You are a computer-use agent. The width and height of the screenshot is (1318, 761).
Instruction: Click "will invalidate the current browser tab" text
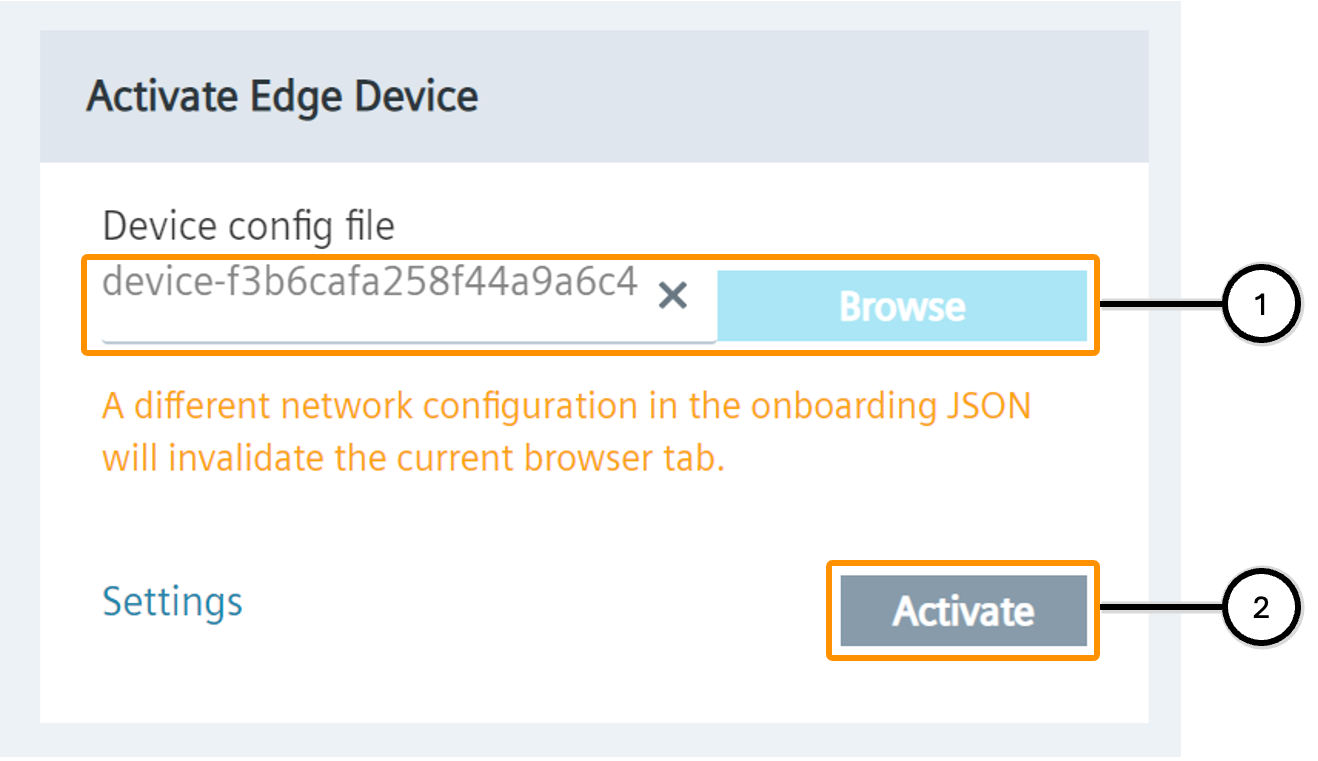(412, 458)
